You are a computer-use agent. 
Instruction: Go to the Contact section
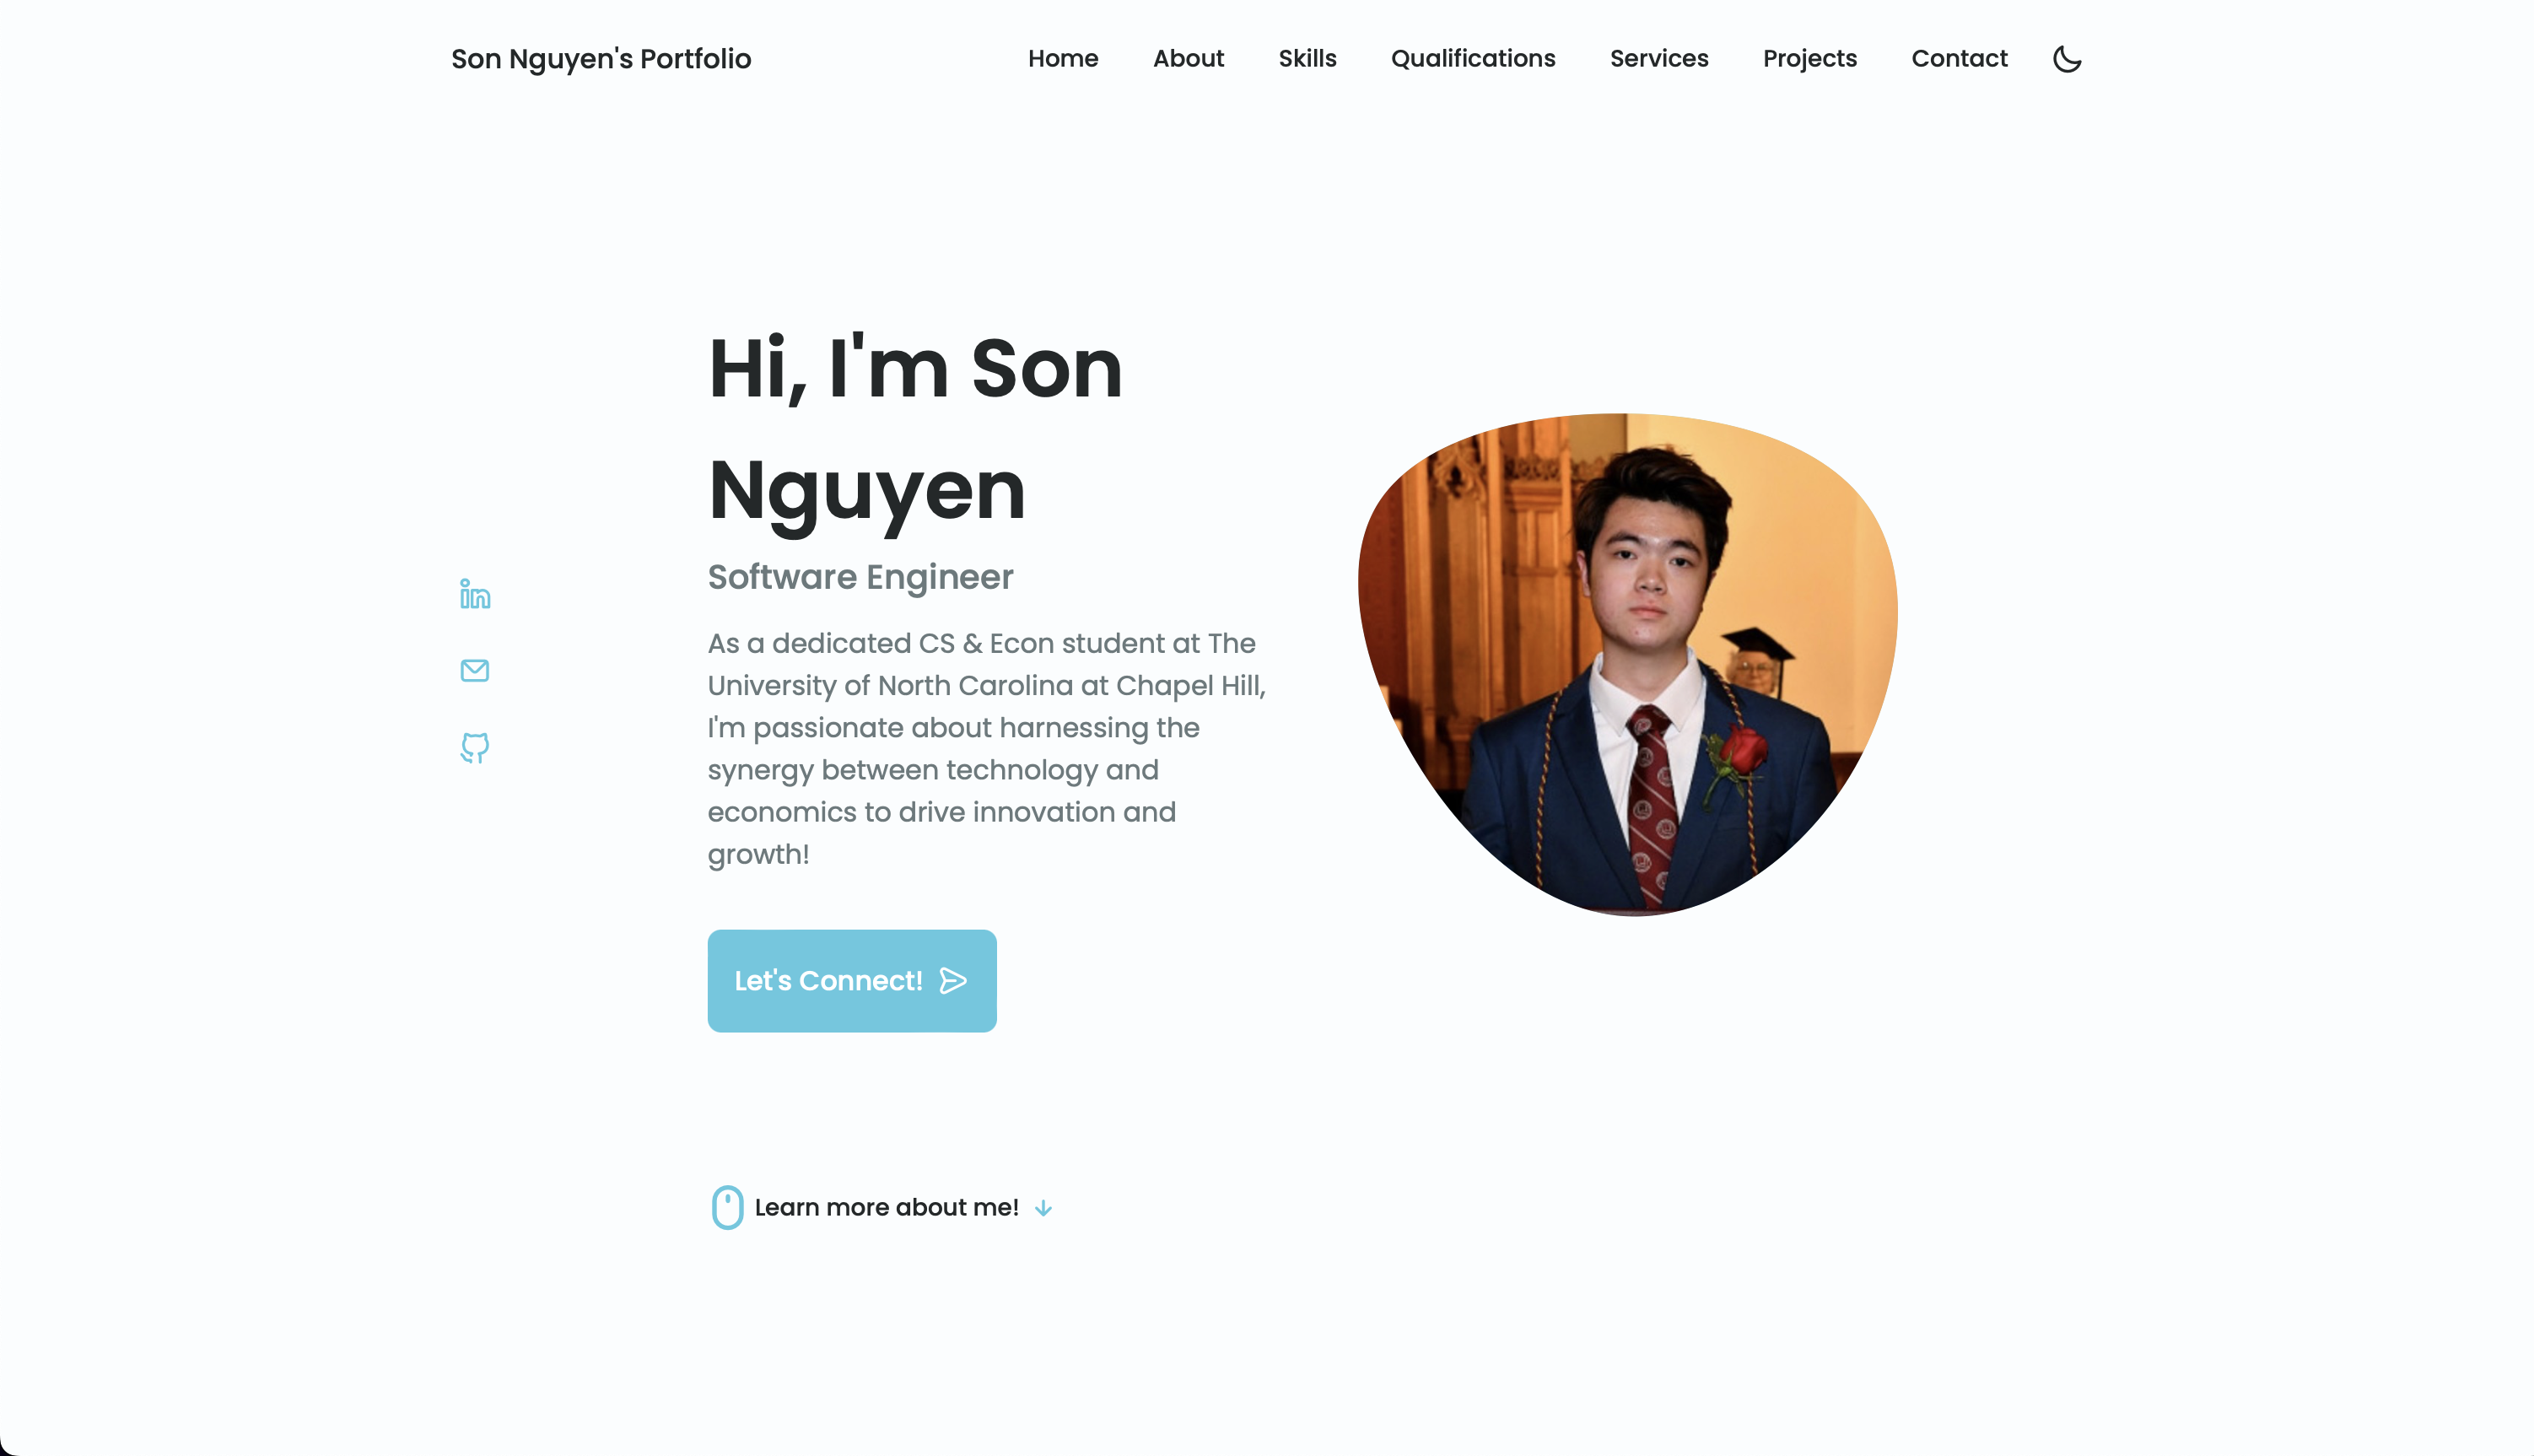[1959, 59]
